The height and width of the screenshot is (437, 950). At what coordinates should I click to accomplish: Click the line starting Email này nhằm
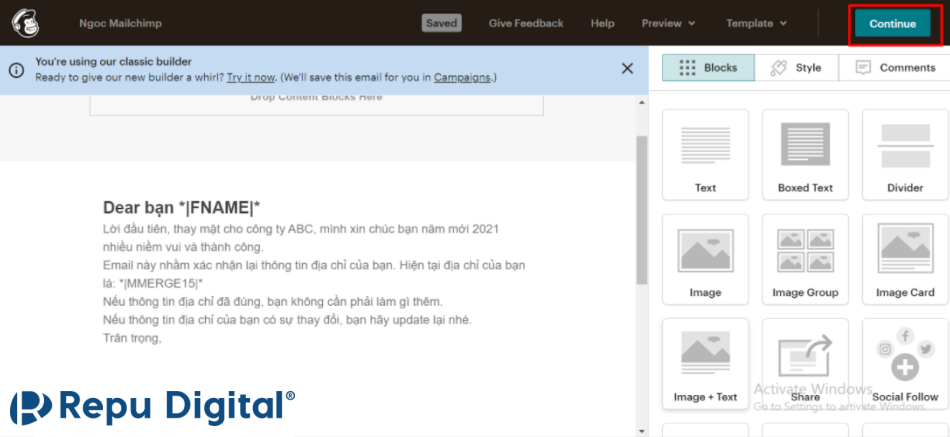click(x=314, y=265)
